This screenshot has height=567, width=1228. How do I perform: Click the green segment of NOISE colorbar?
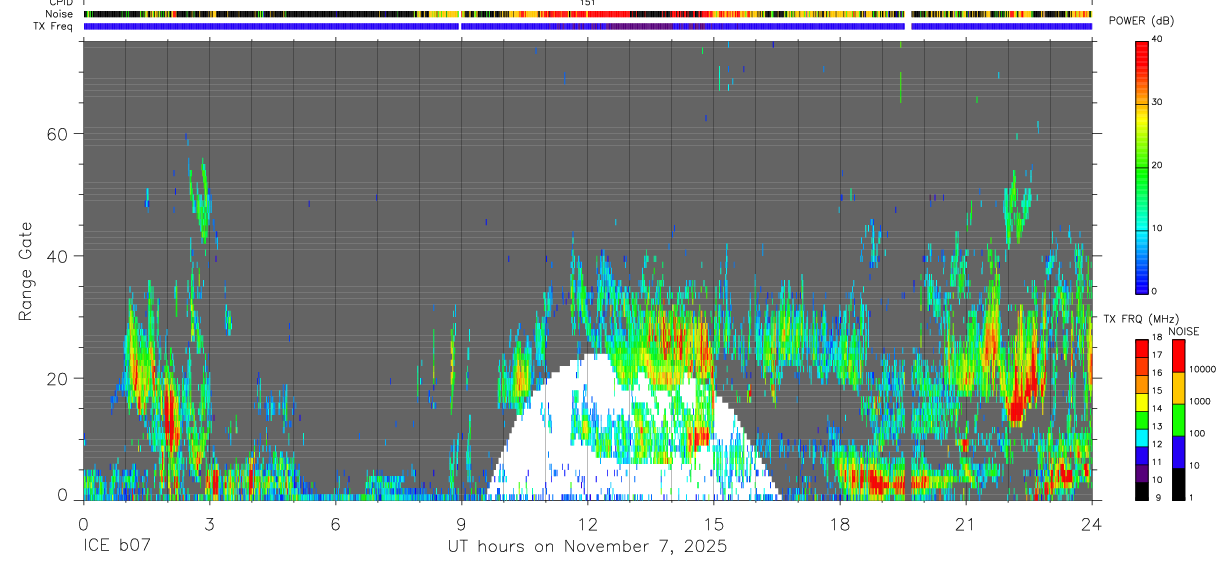pos(1177,420)
